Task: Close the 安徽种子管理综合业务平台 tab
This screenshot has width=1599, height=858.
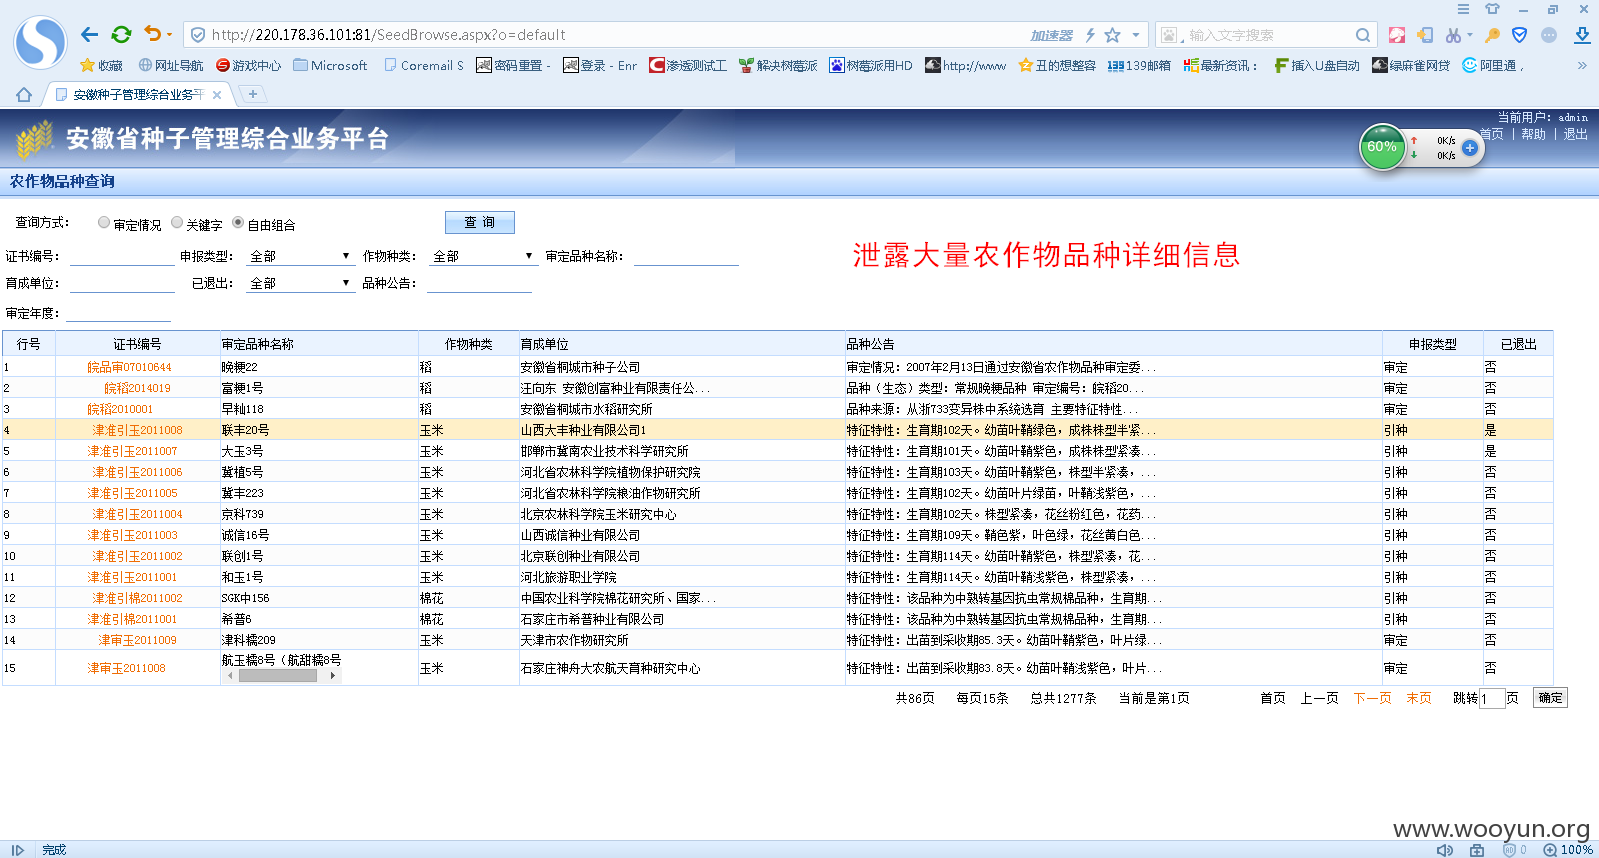Action: (x=217, y=95)
